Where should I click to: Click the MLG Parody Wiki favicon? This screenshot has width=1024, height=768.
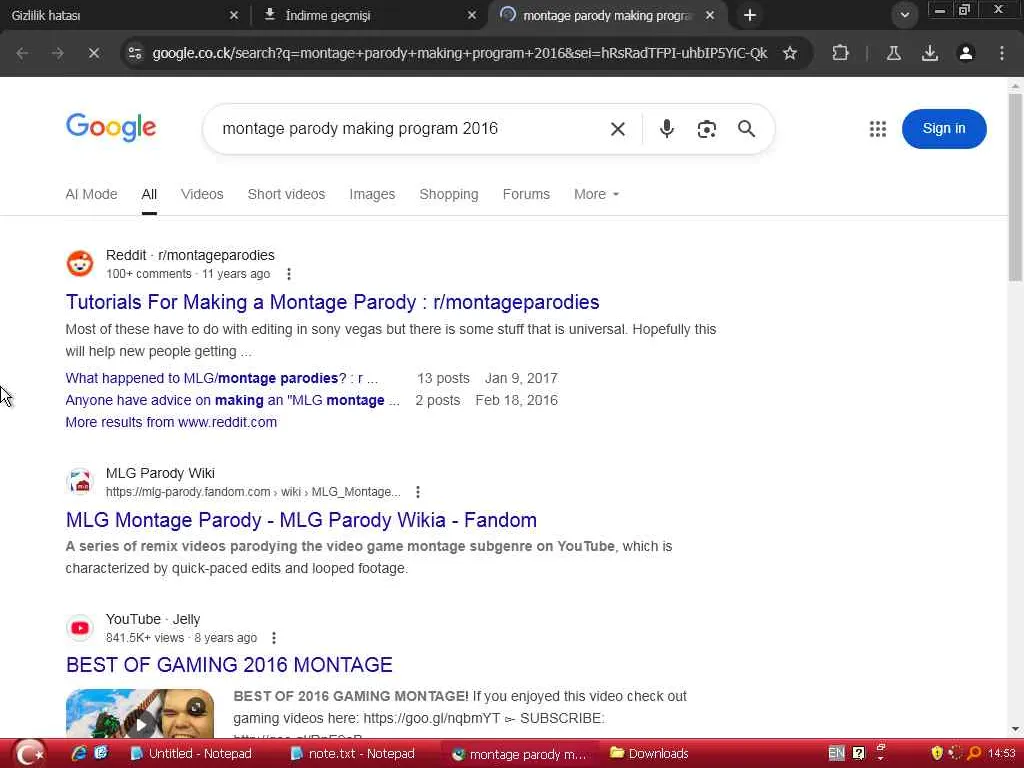(x=80, y=482)
